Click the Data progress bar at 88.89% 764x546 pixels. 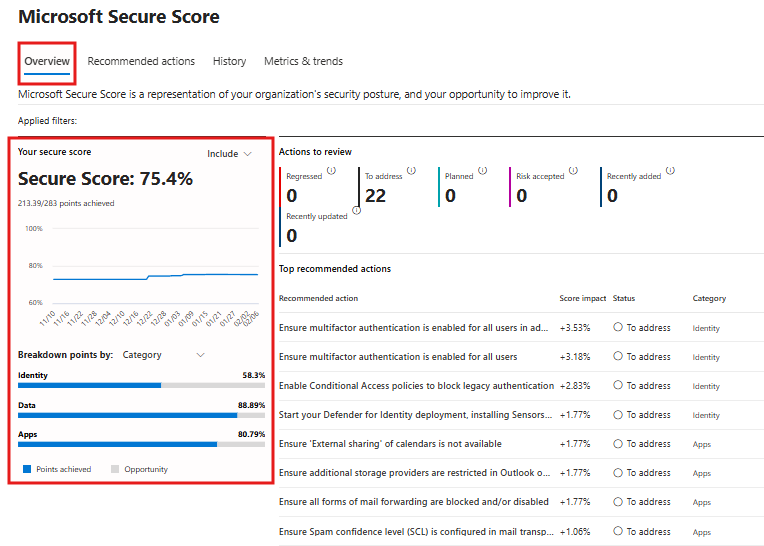click(x=141, y=415)
